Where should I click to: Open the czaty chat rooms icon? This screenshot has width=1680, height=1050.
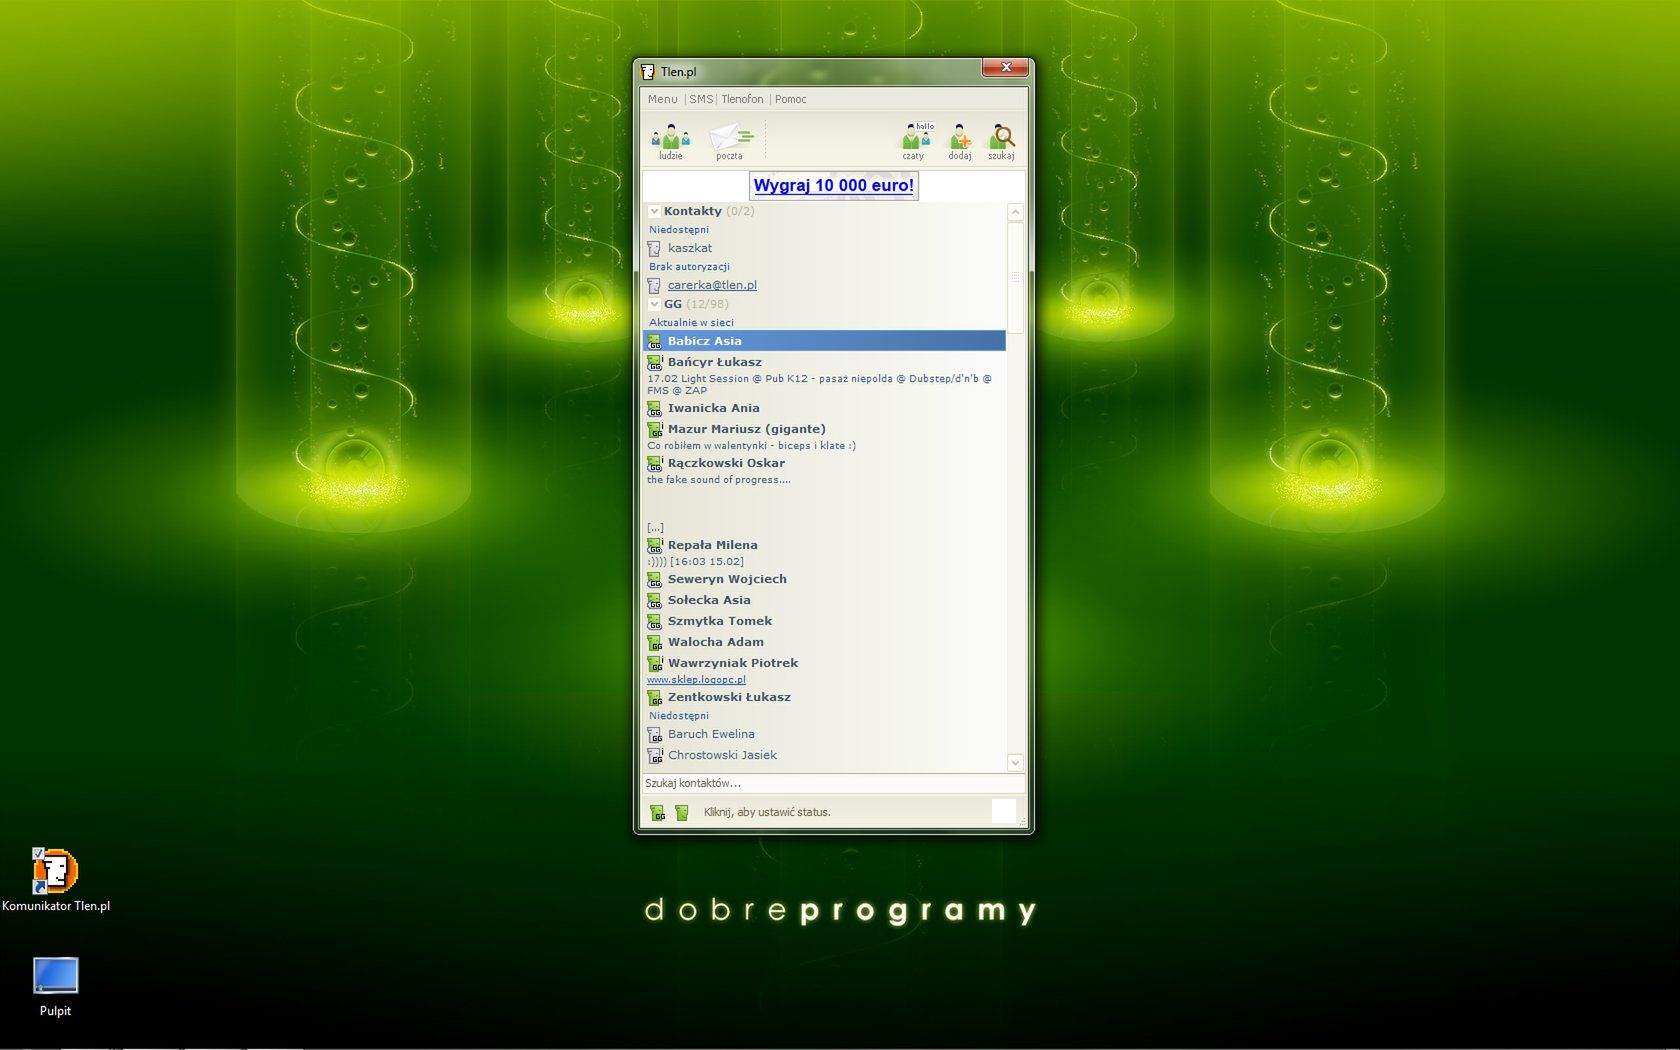[x=915, y=140]
